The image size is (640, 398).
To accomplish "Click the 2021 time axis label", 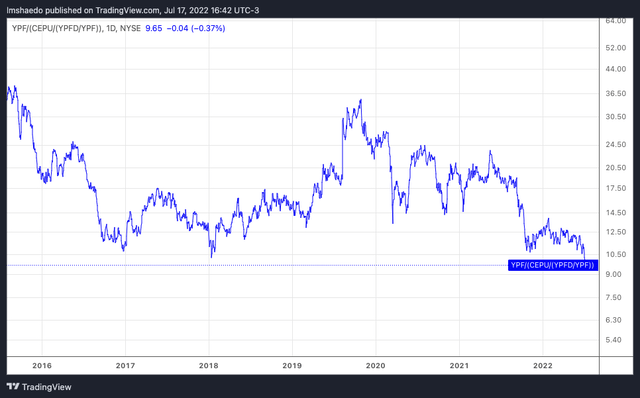I will pos(459,366).
